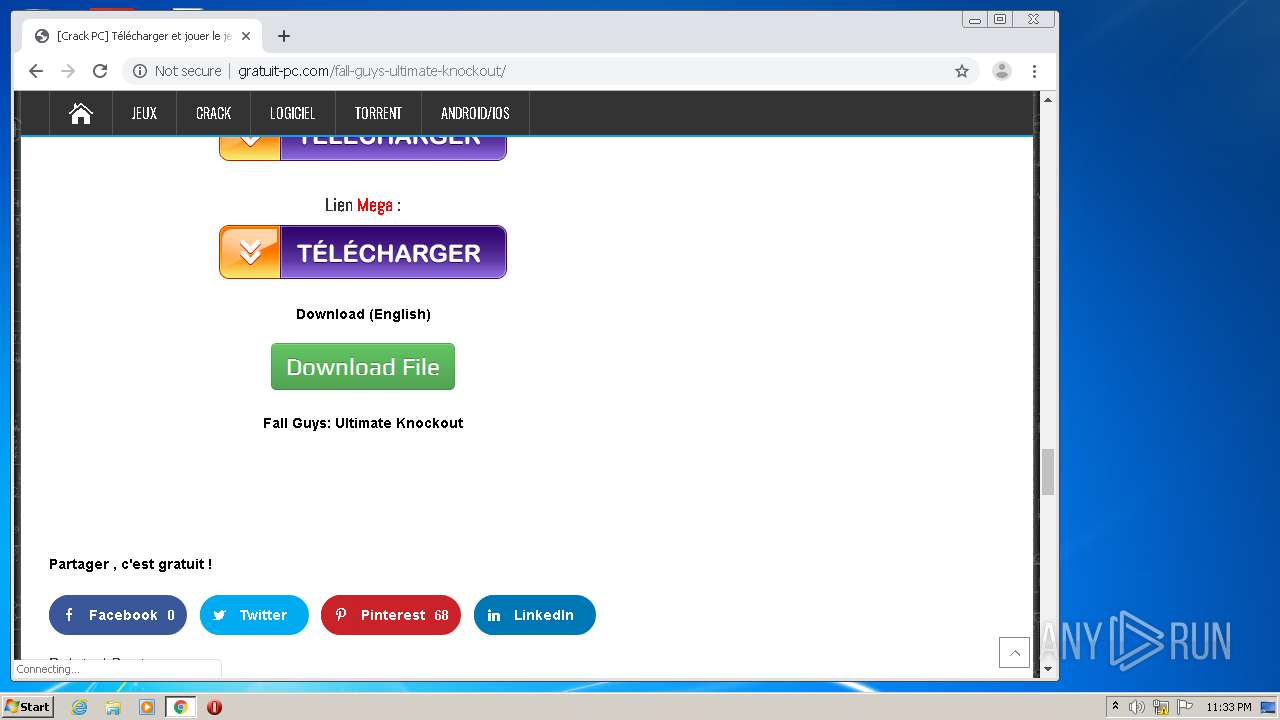
Task: Bookmark this page with the star
Action: click(962, 71)
